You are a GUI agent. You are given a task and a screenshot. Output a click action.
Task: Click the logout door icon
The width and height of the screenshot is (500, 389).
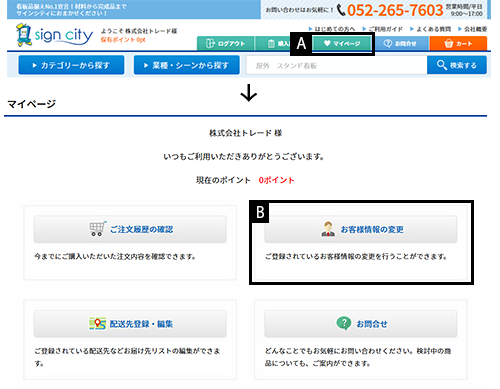[210, 44]
